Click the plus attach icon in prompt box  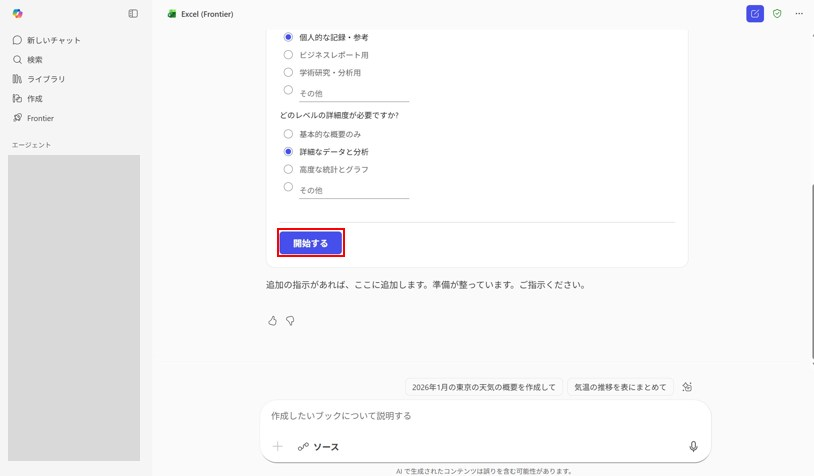[278, 446]
